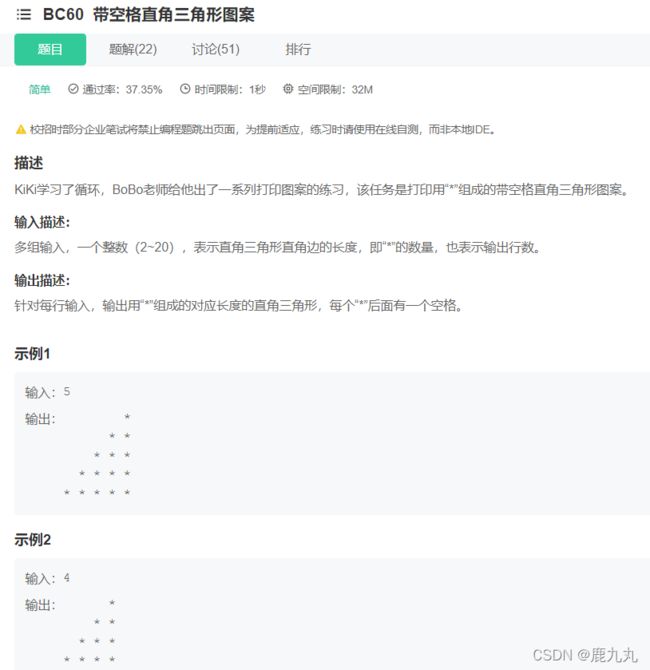Open the 讨论(51) discussion tab
The image size is (650, 670).
point(215,49)
